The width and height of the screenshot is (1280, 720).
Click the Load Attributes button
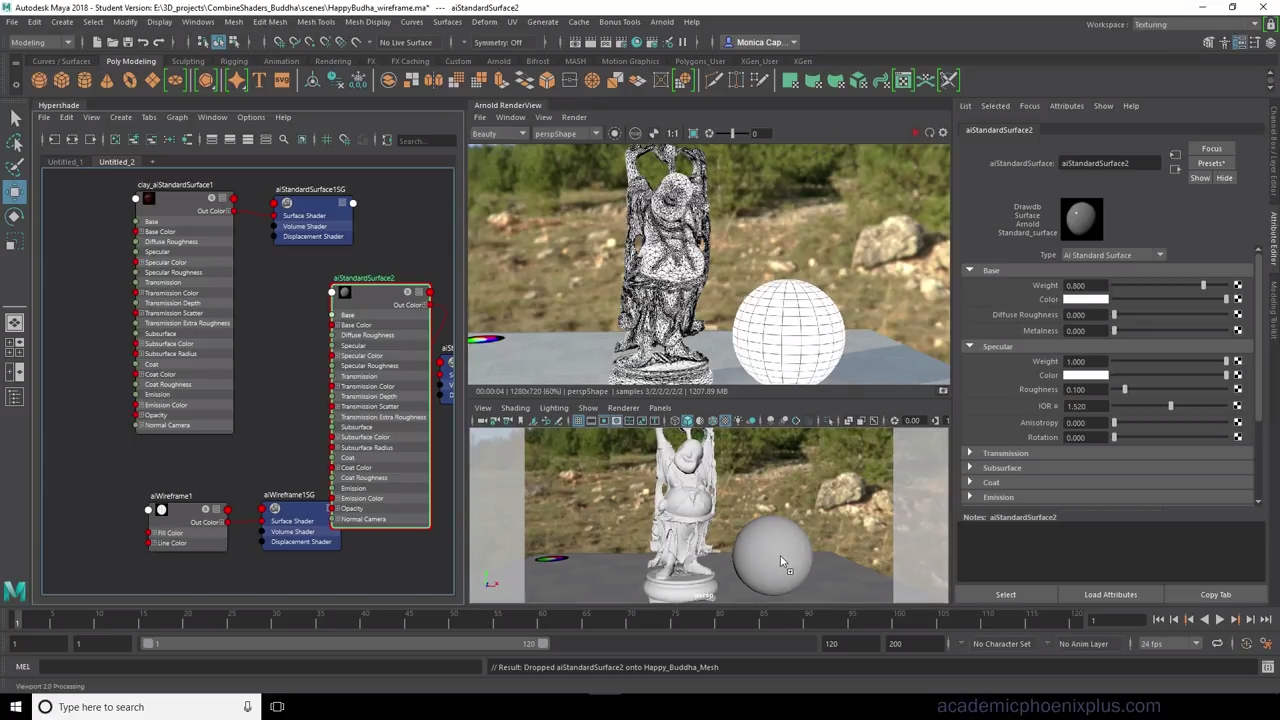(x=1110, y=595)
